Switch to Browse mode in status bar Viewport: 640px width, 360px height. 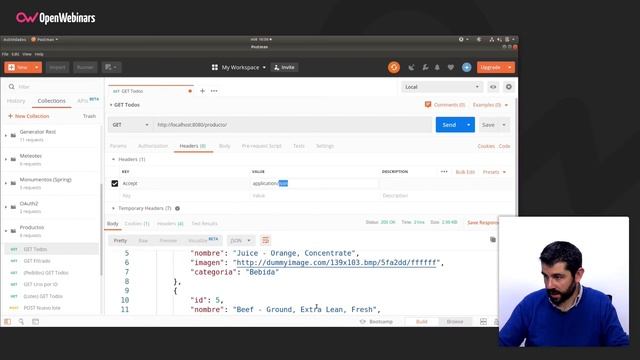pos(455,322)
